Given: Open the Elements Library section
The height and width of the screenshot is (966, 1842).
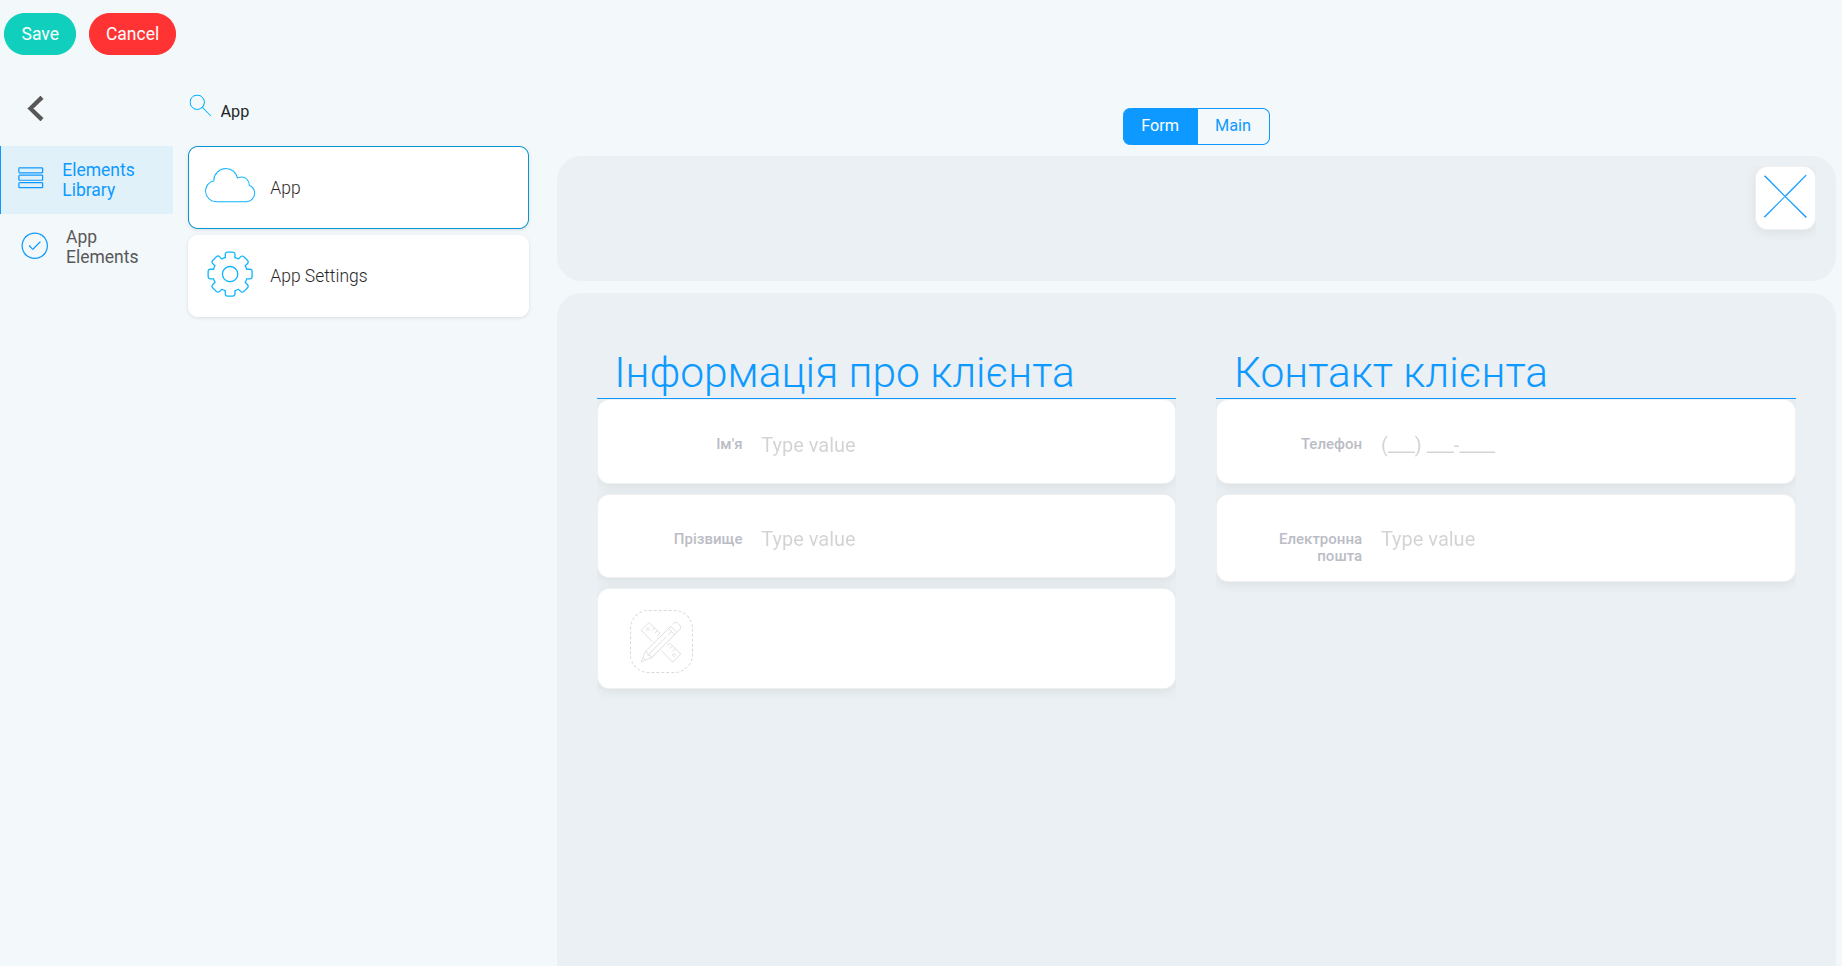Looking at the screenshot, I should tap(87, 180).
